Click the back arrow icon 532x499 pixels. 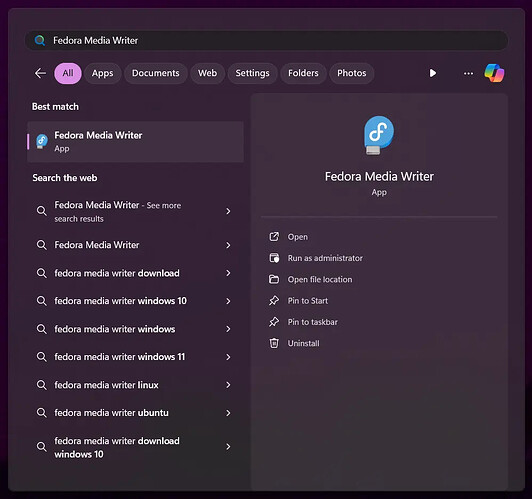coord(40,73)
